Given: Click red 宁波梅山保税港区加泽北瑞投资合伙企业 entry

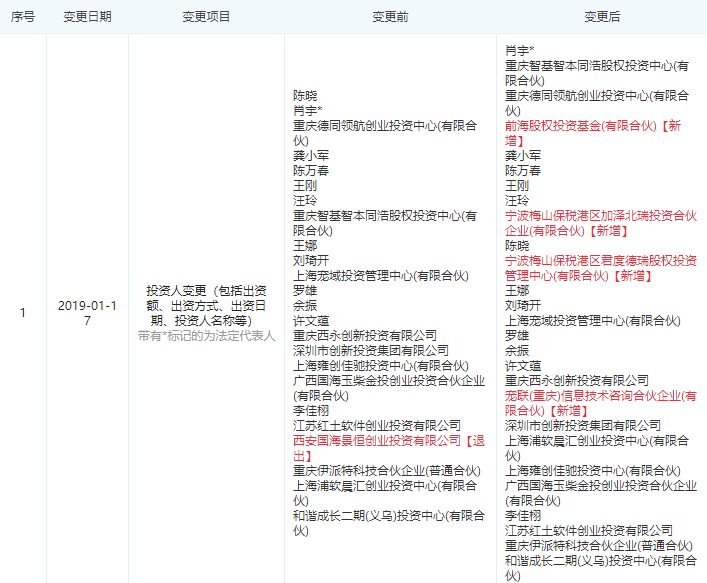Looking at the screenshot, I should tap(601, 223).
